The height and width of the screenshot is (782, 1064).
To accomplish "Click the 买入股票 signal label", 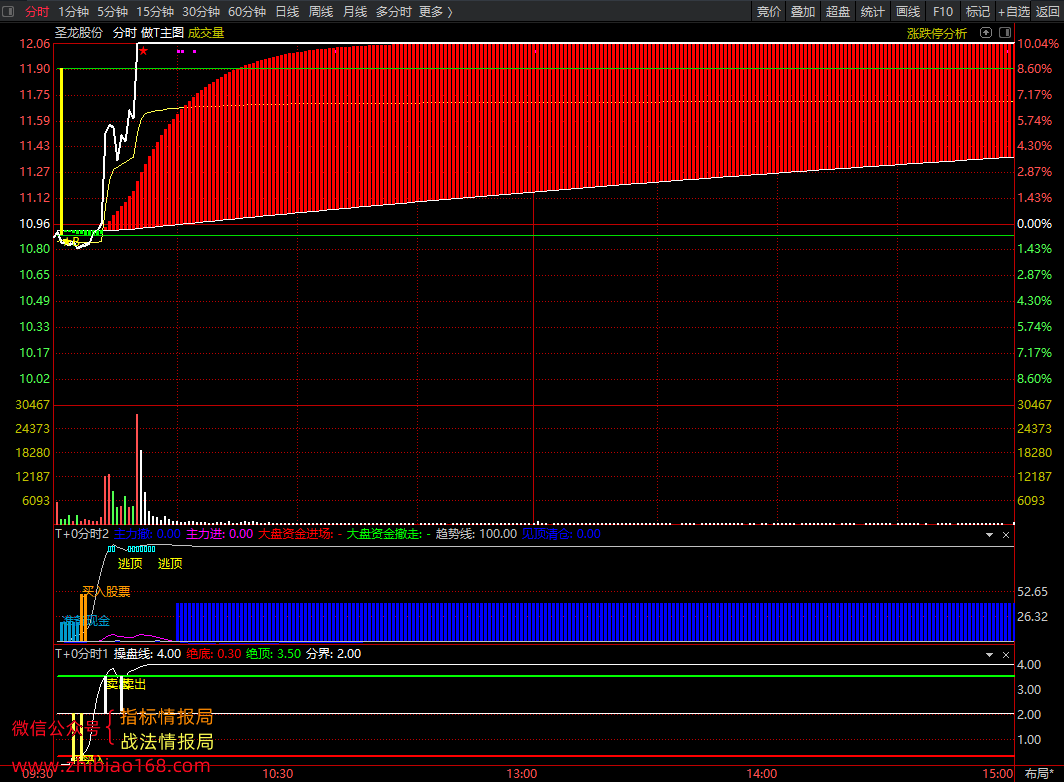I will tap(107, 591).
